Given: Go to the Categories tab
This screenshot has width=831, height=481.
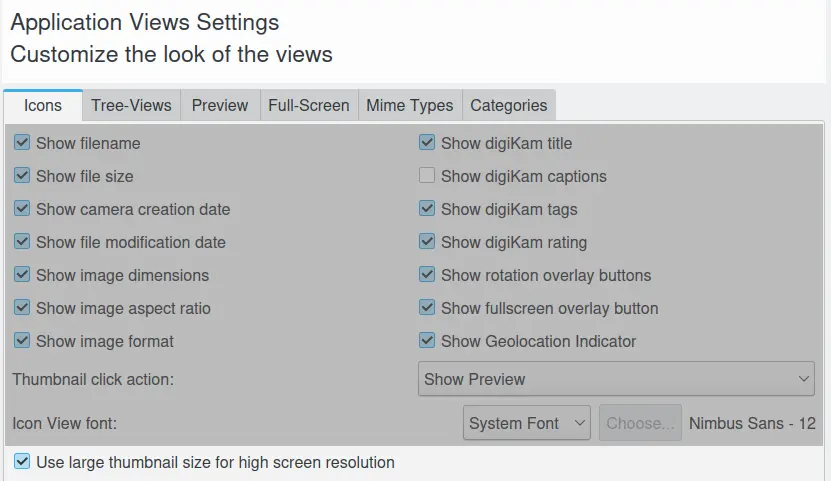Looking at the screenshot, I should (x=508, y=105).
